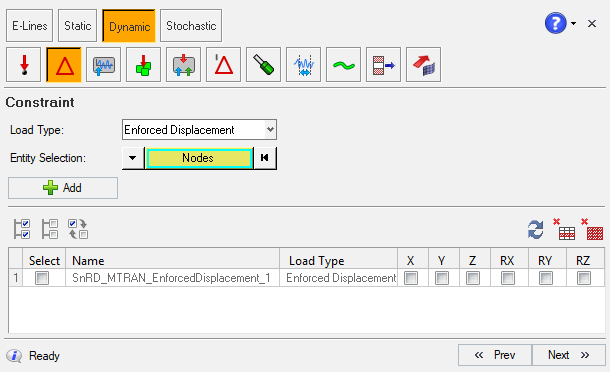Open the help menu dropdown arrow
610x372 pixels.
573,23
